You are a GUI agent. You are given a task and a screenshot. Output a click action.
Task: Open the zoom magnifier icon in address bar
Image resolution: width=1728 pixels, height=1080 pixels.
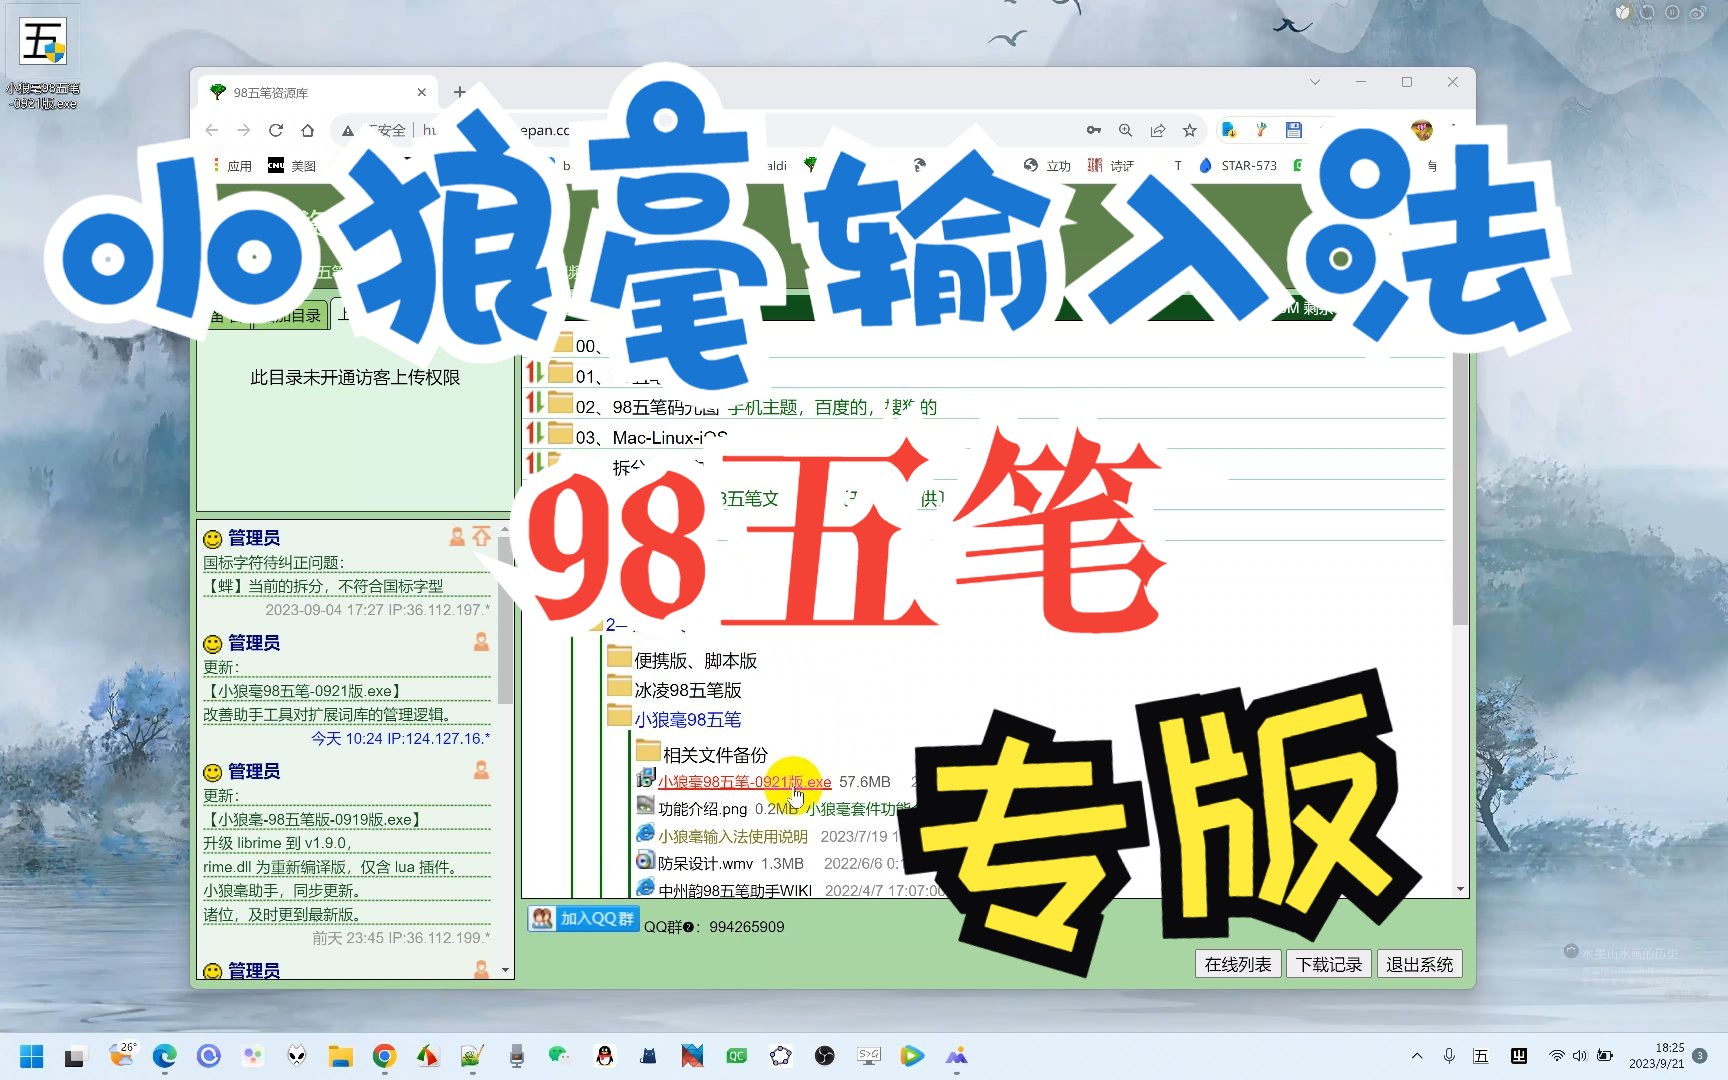1126,130
